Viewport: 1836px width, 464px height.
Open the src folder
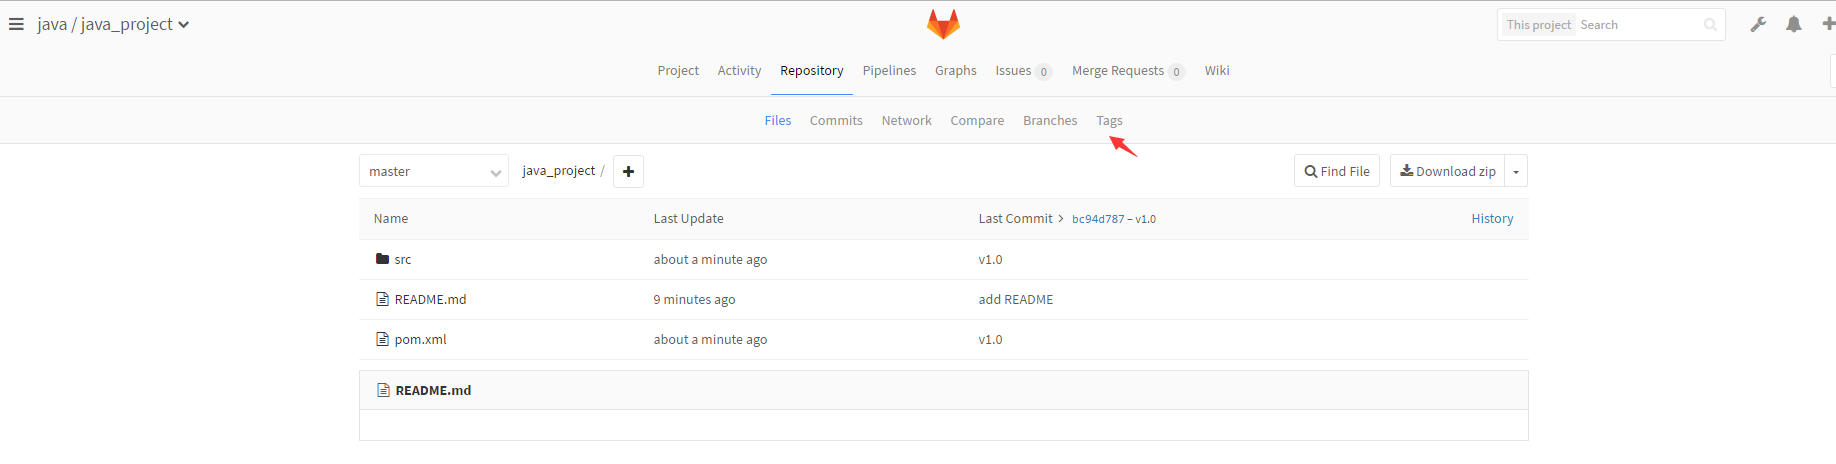[x=402, y=259]
